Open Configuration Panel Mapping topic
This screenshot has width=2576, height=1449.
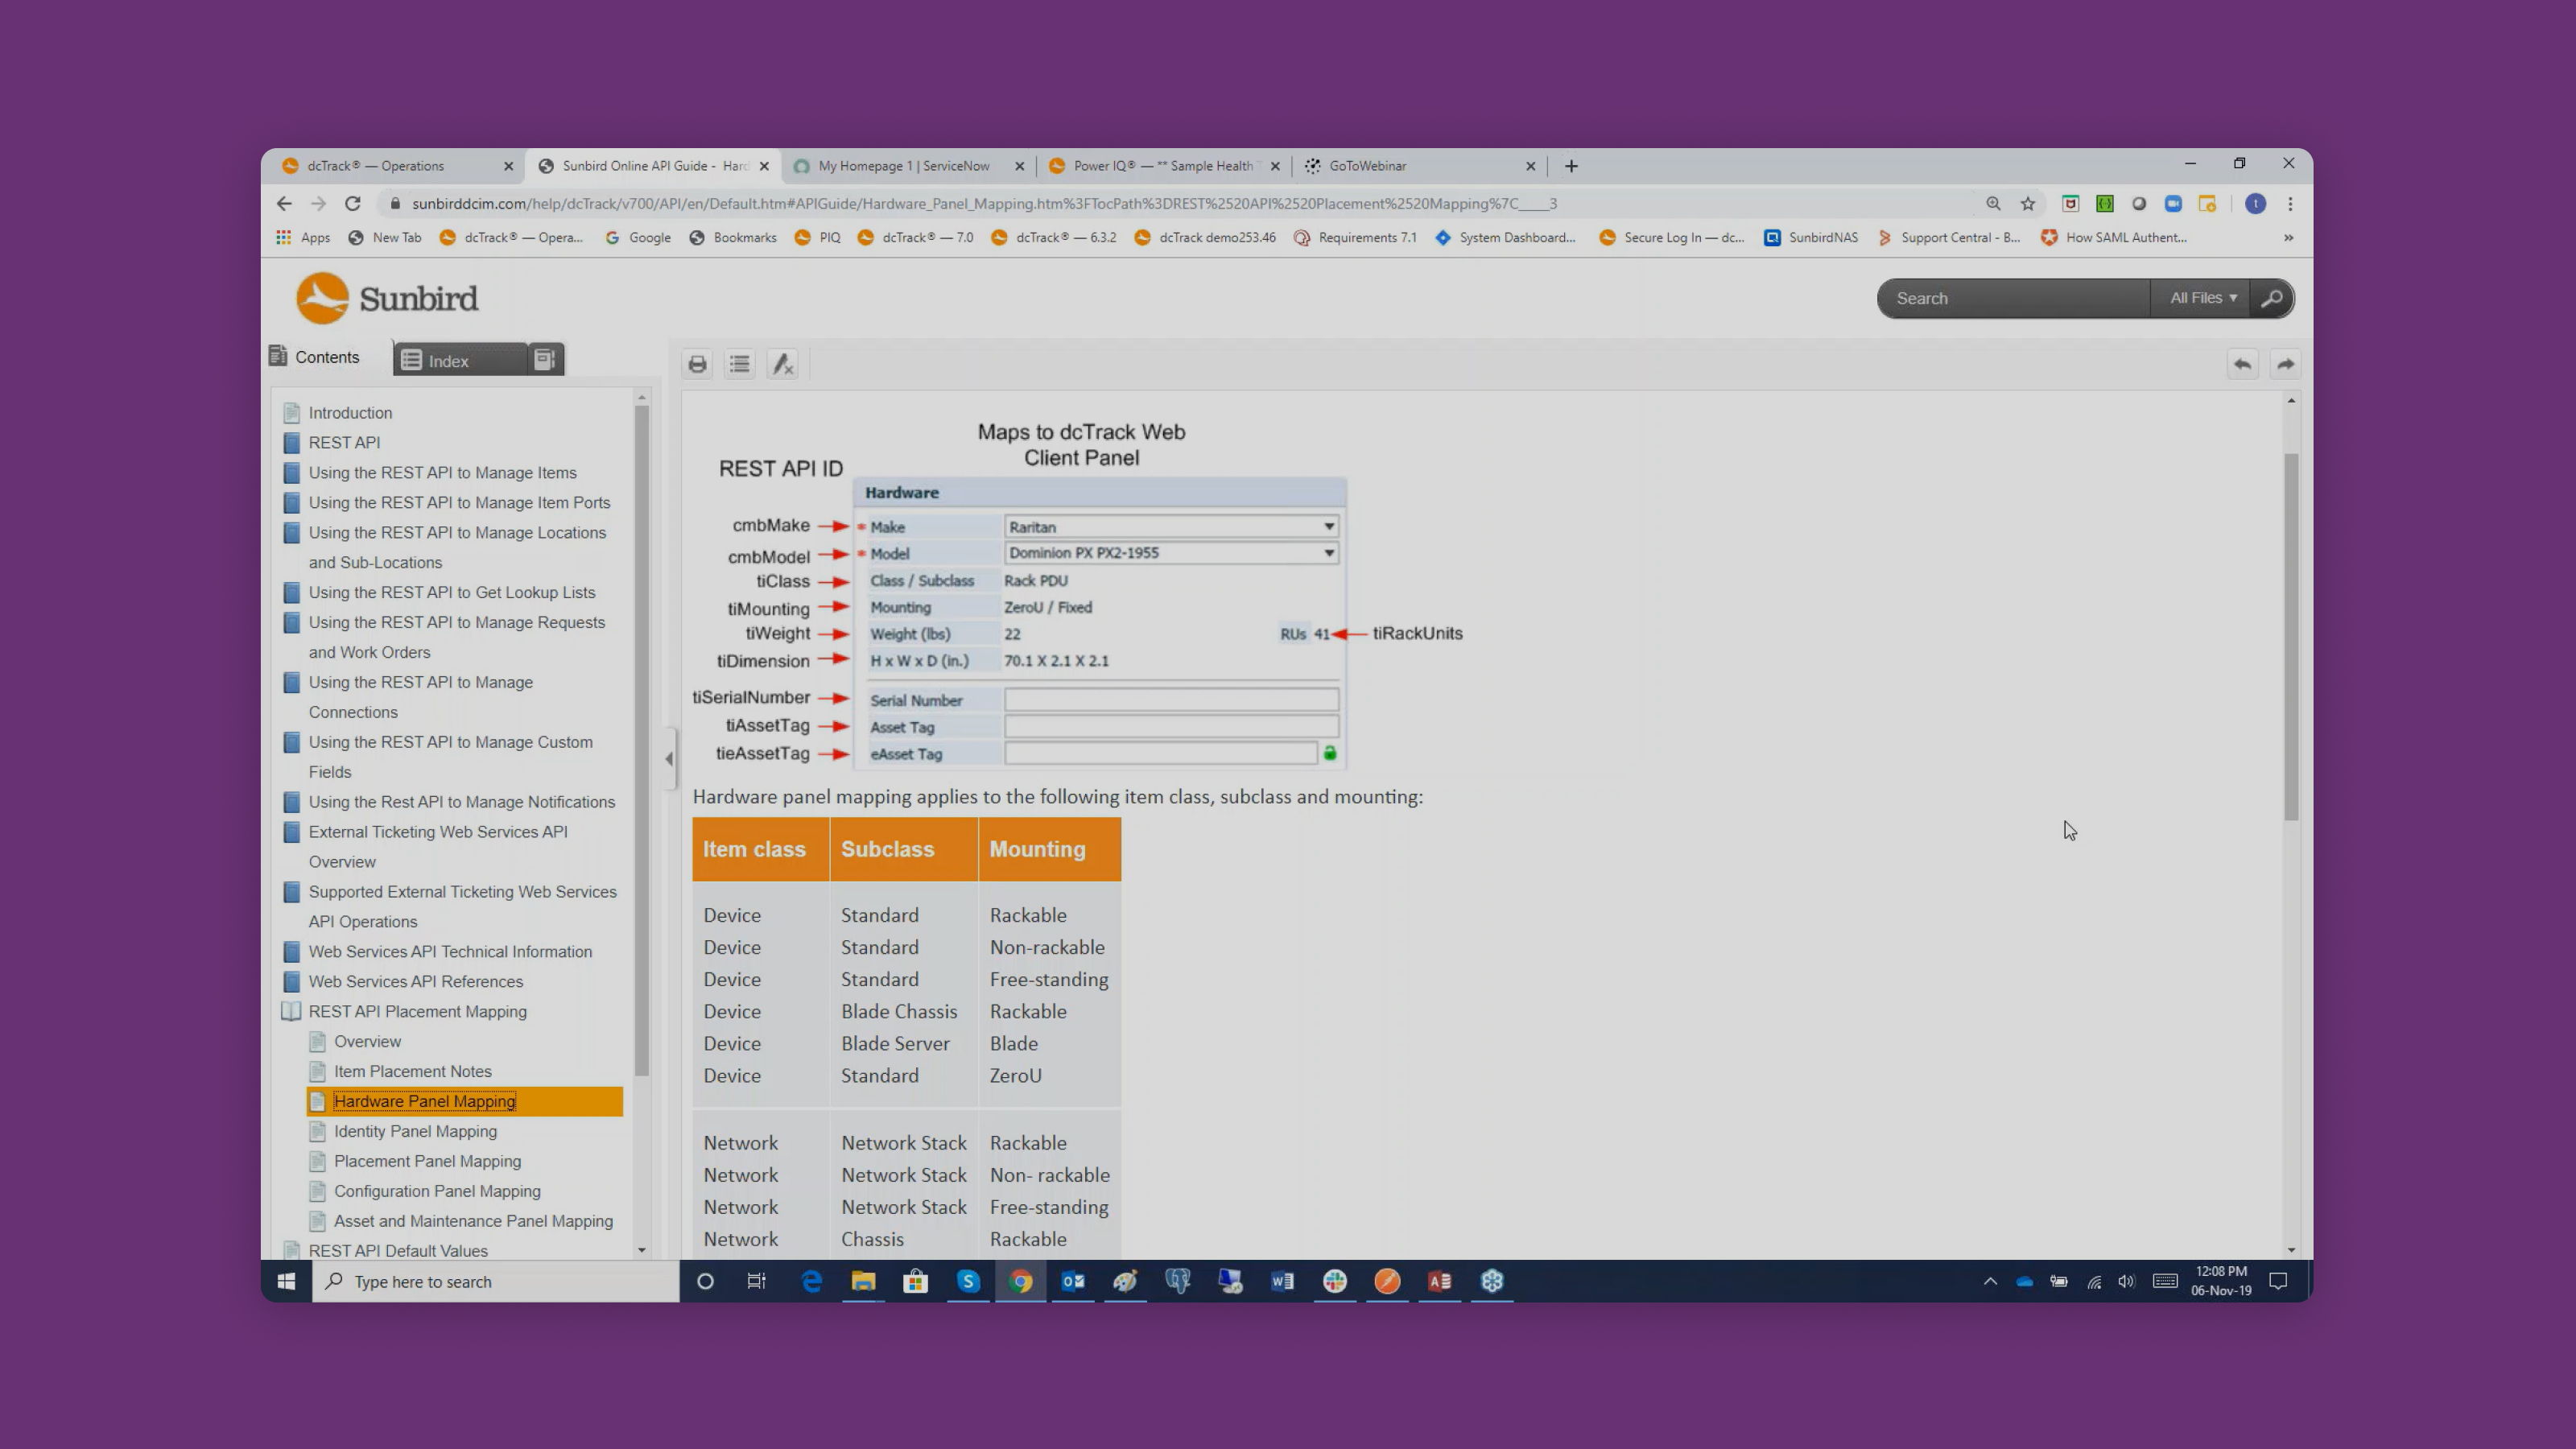(x=437, y=1192)
